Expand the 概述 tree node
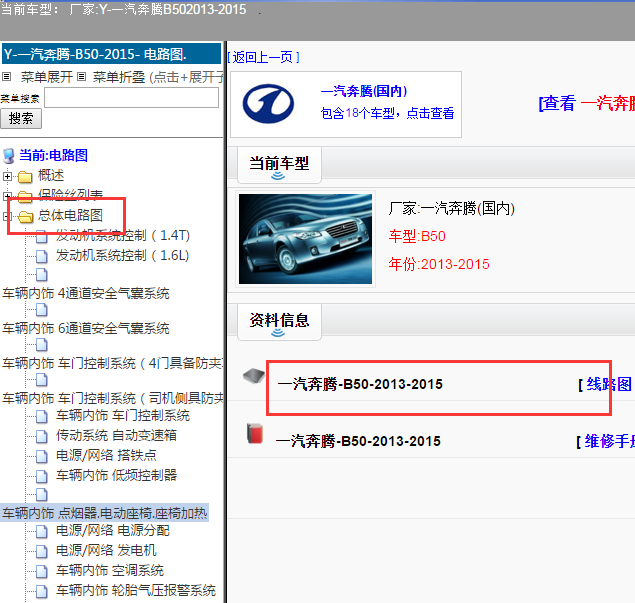The image size is (635, 603). coord(7,176)
